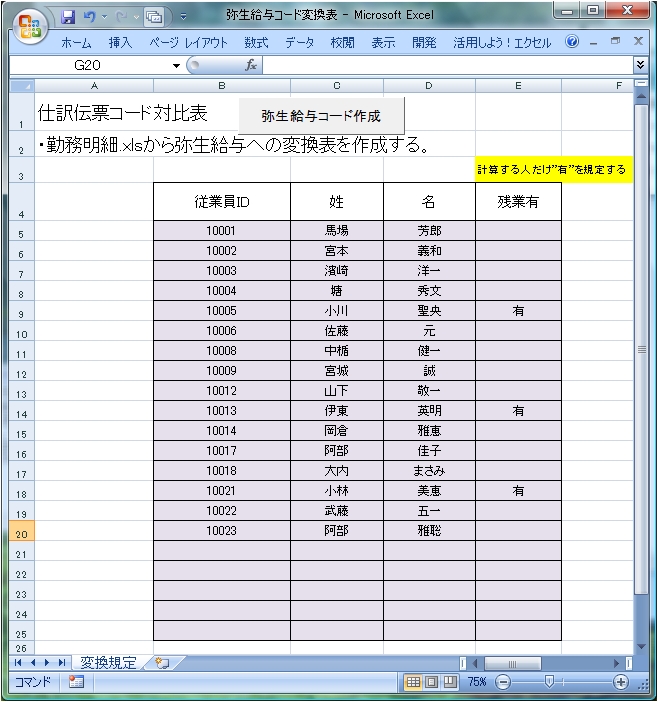Viewport: 658px width, 702px height.
Task: Zoom in with the plus button
Action: point(620,682)
